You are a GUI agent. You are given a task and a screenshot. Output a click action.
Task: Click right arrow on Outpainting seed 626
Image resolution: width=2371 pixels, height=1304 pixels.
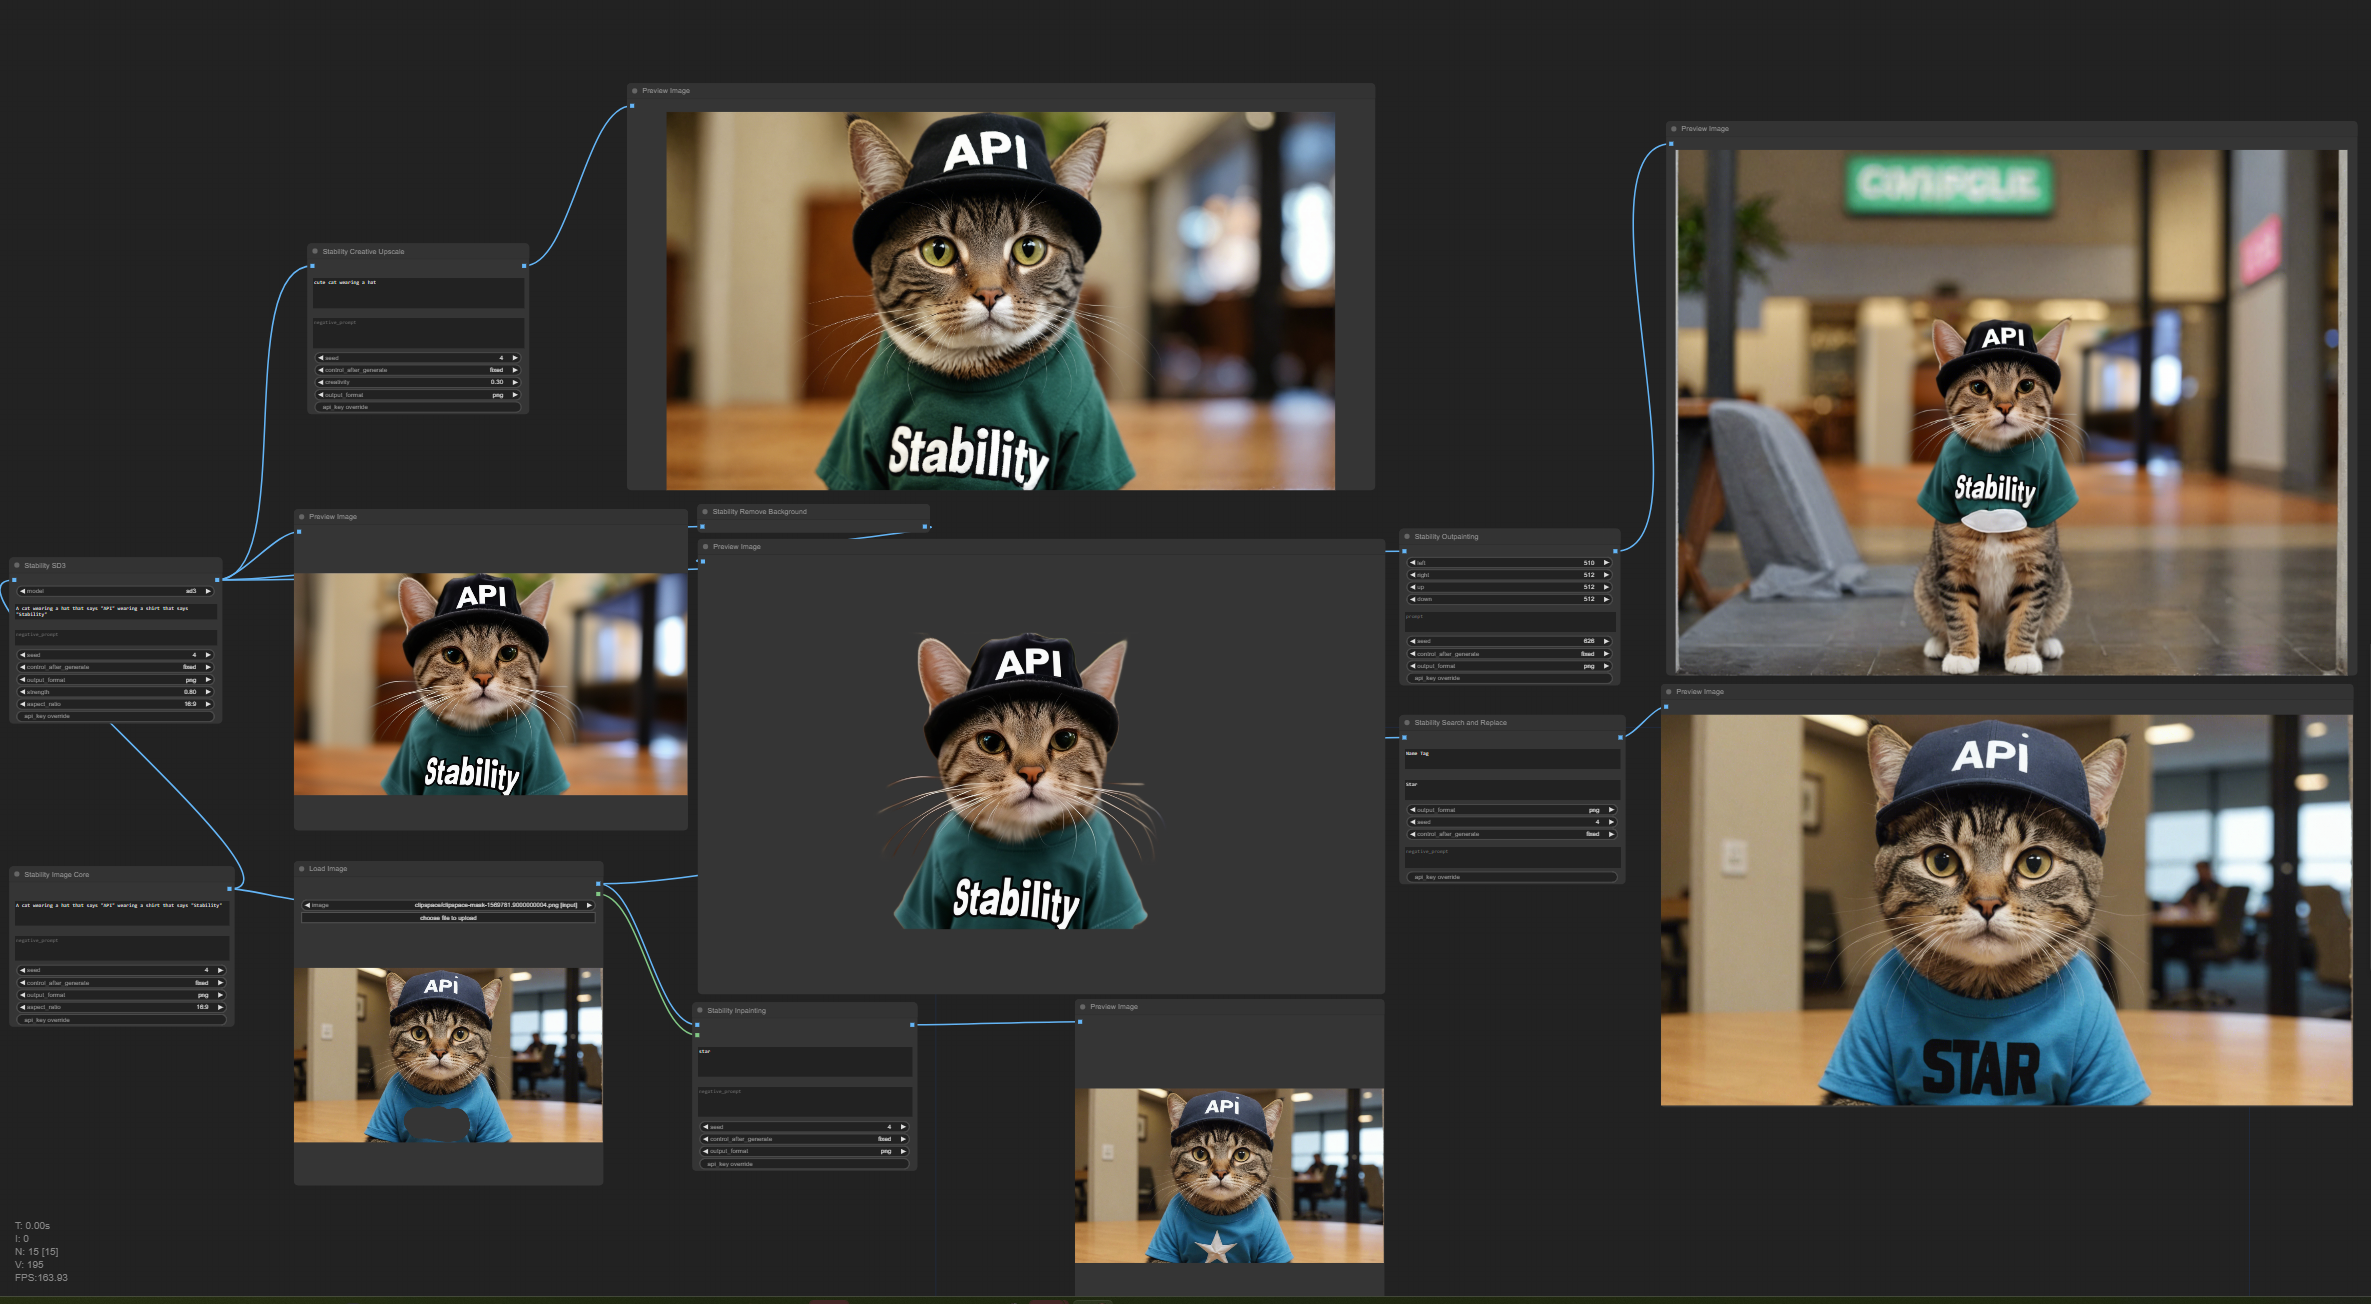(1606, 641)
